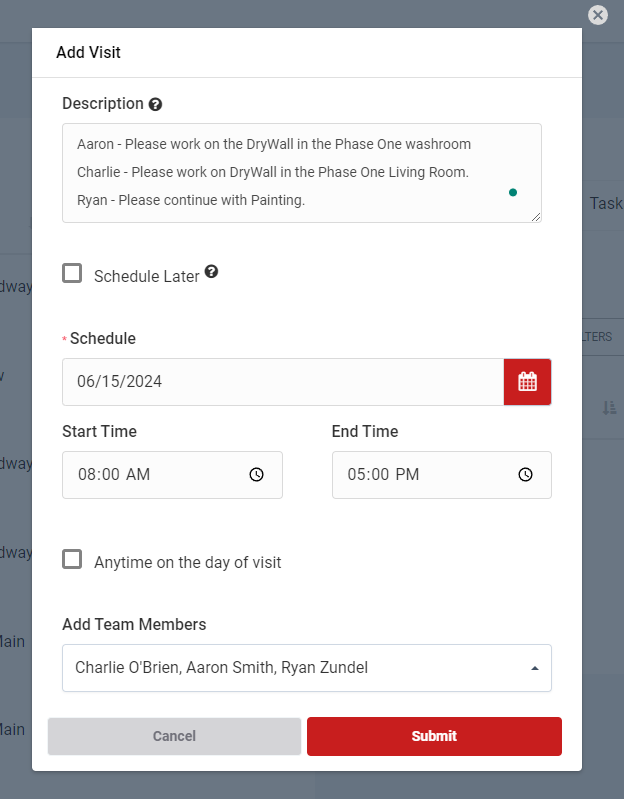Click the End Time clock icon

[525, 475]
